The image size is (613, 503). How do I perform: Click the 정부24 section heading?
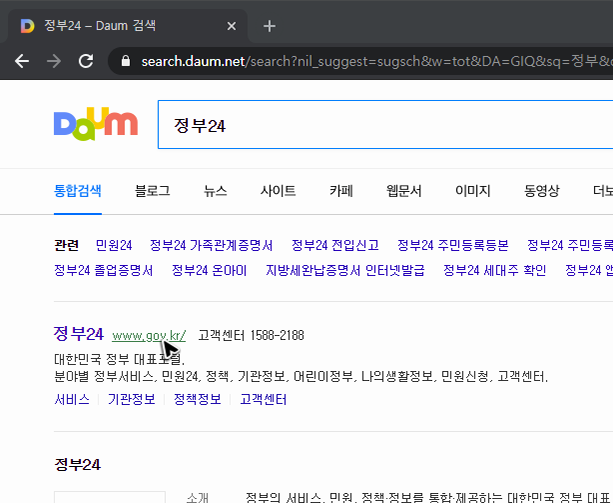point(77,465)
